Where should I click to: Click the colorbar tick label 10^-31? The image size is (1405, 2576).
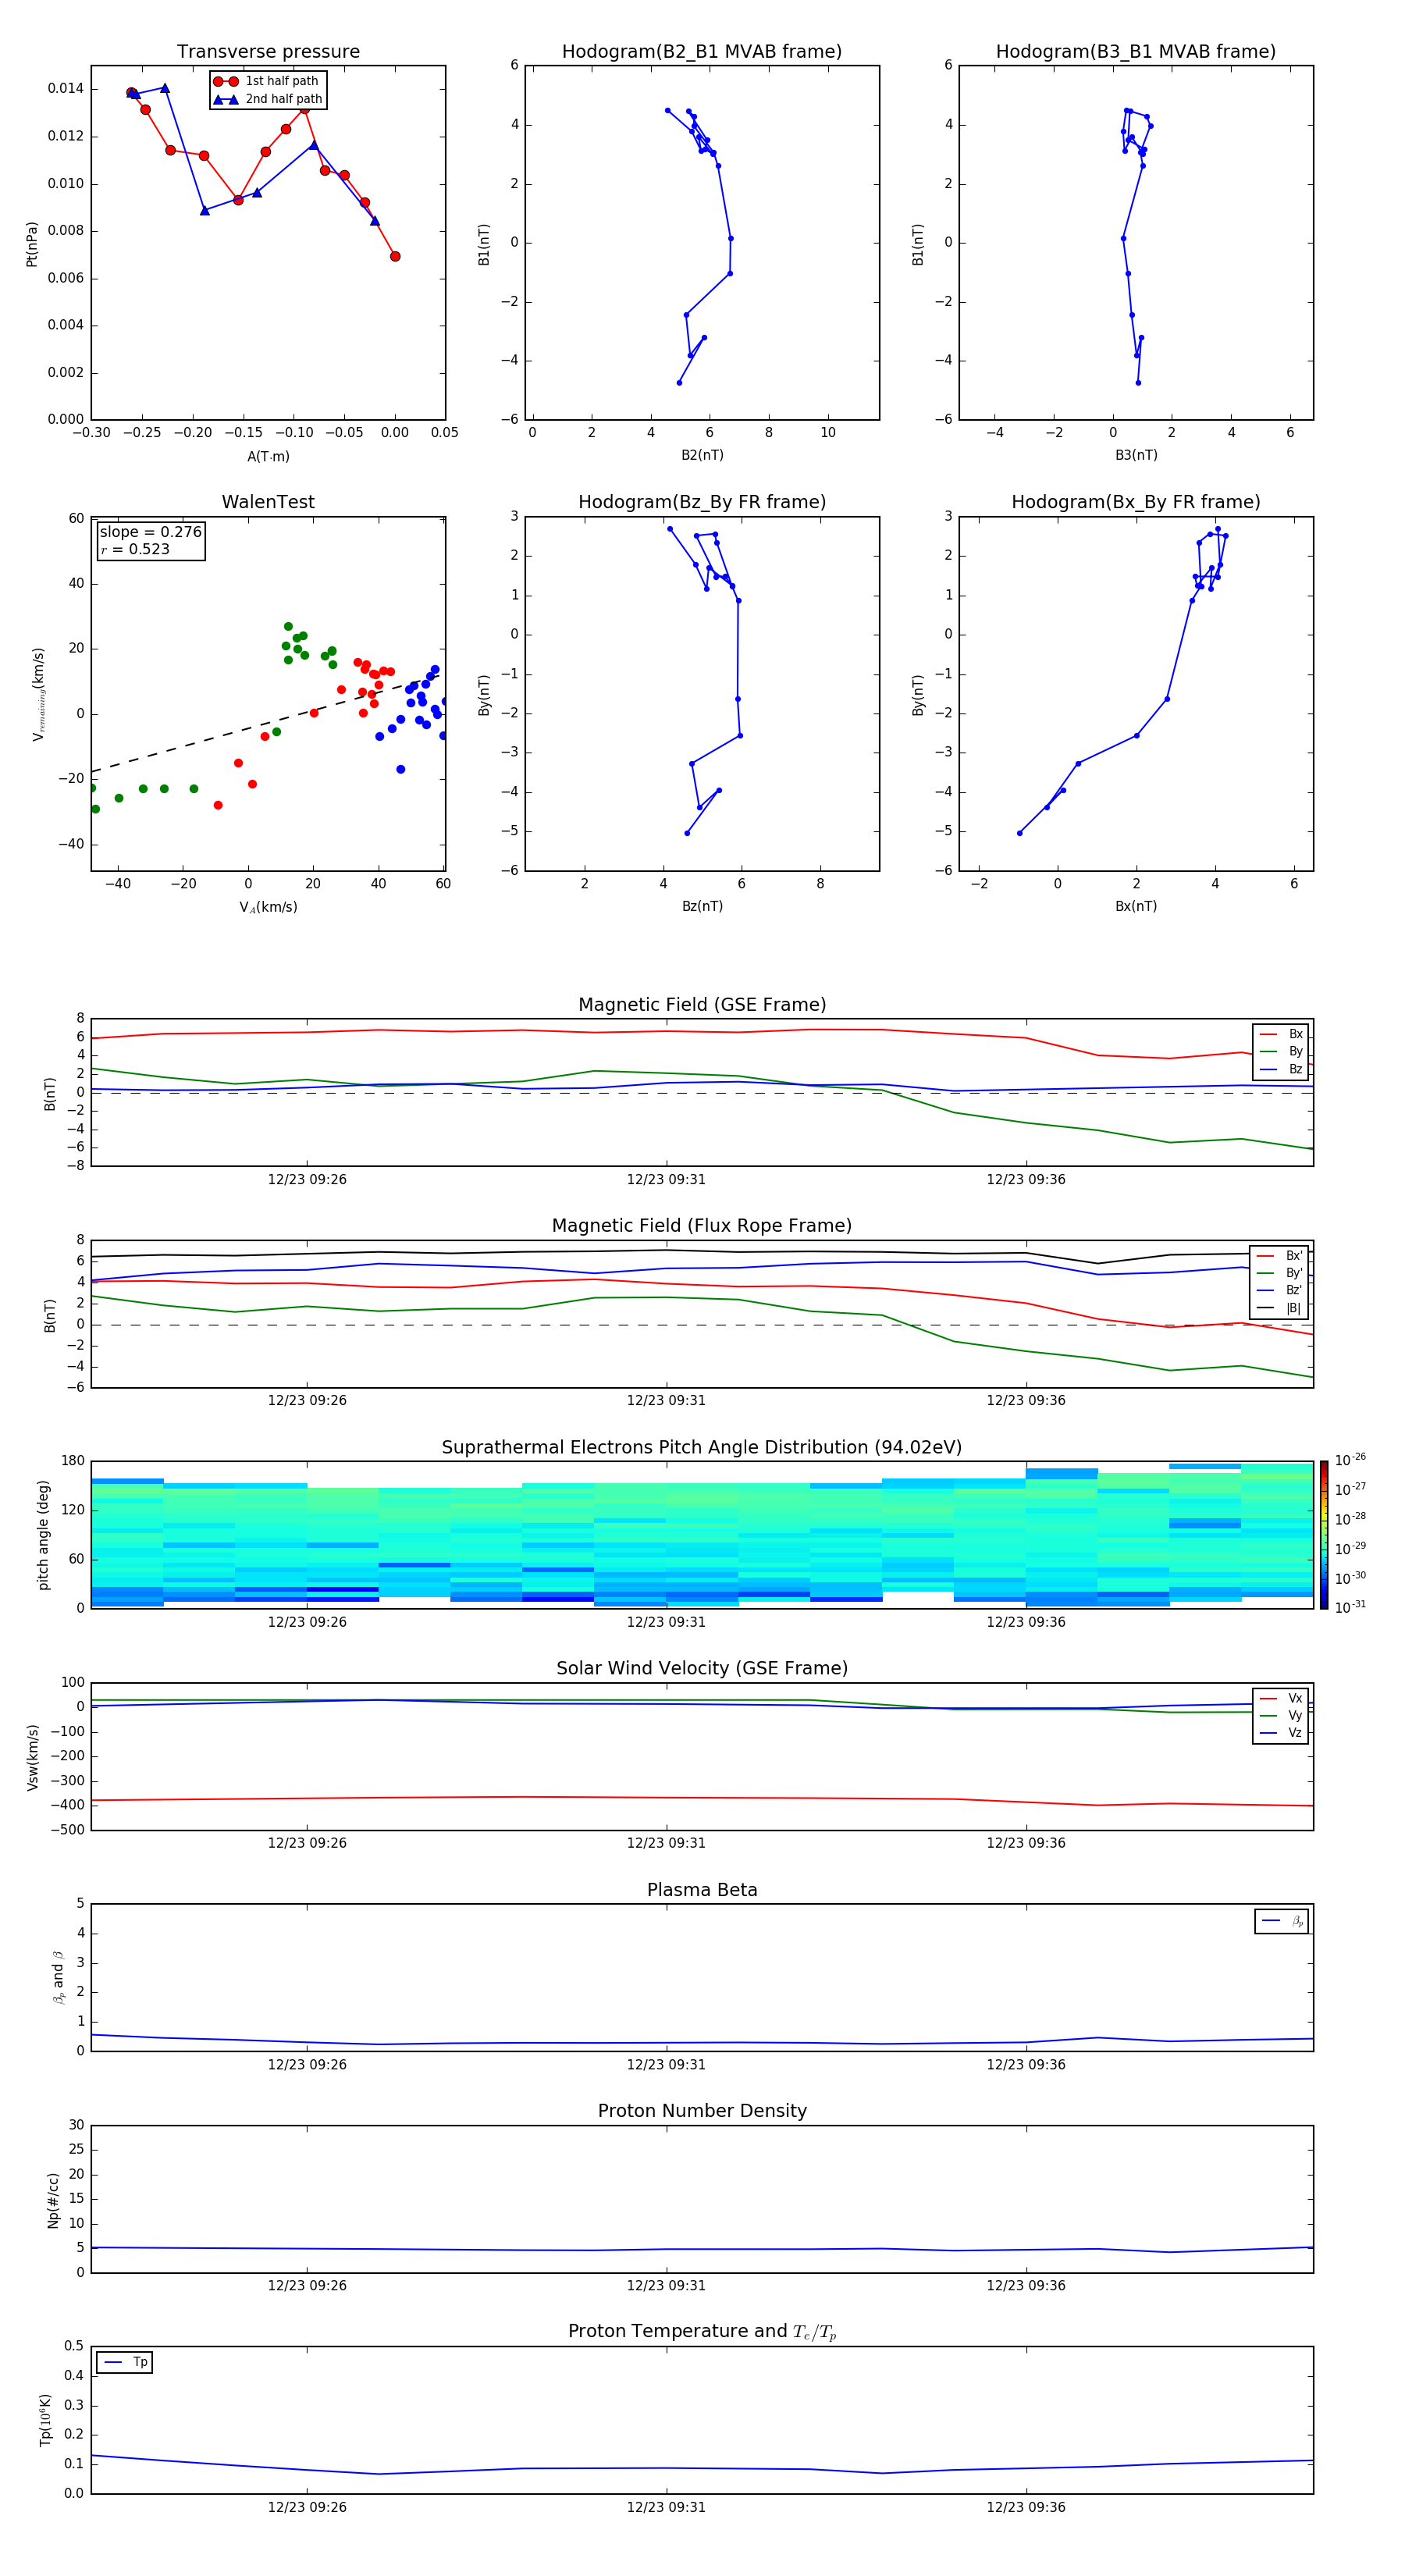[x=1350, y=1607]
